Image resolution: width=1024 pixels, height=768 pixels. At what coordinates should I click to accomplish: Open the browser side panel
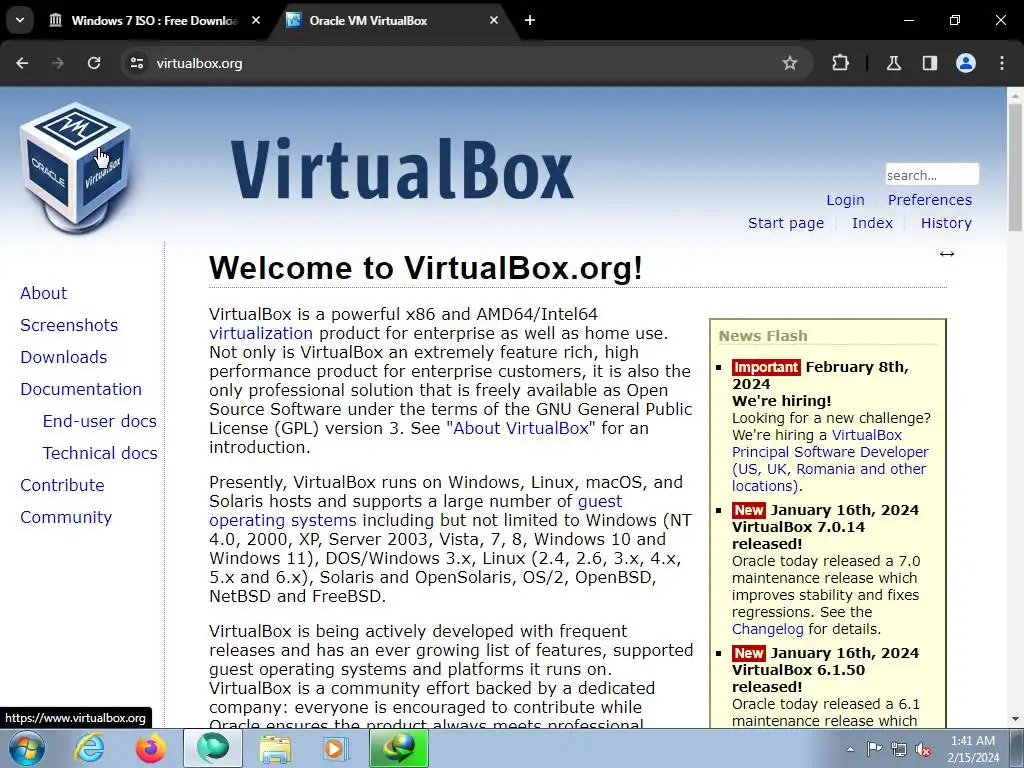click(x=930, y=63)
